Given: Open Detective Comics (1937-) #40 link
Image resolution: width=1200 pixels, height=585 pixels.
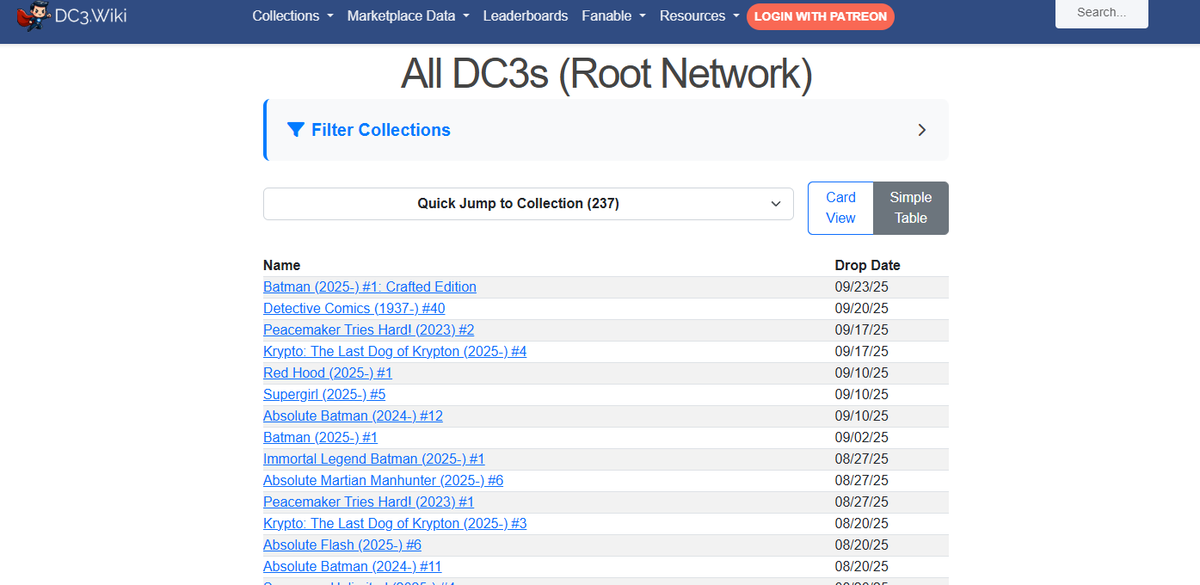Looking at the screenshot, I should 354,309.
